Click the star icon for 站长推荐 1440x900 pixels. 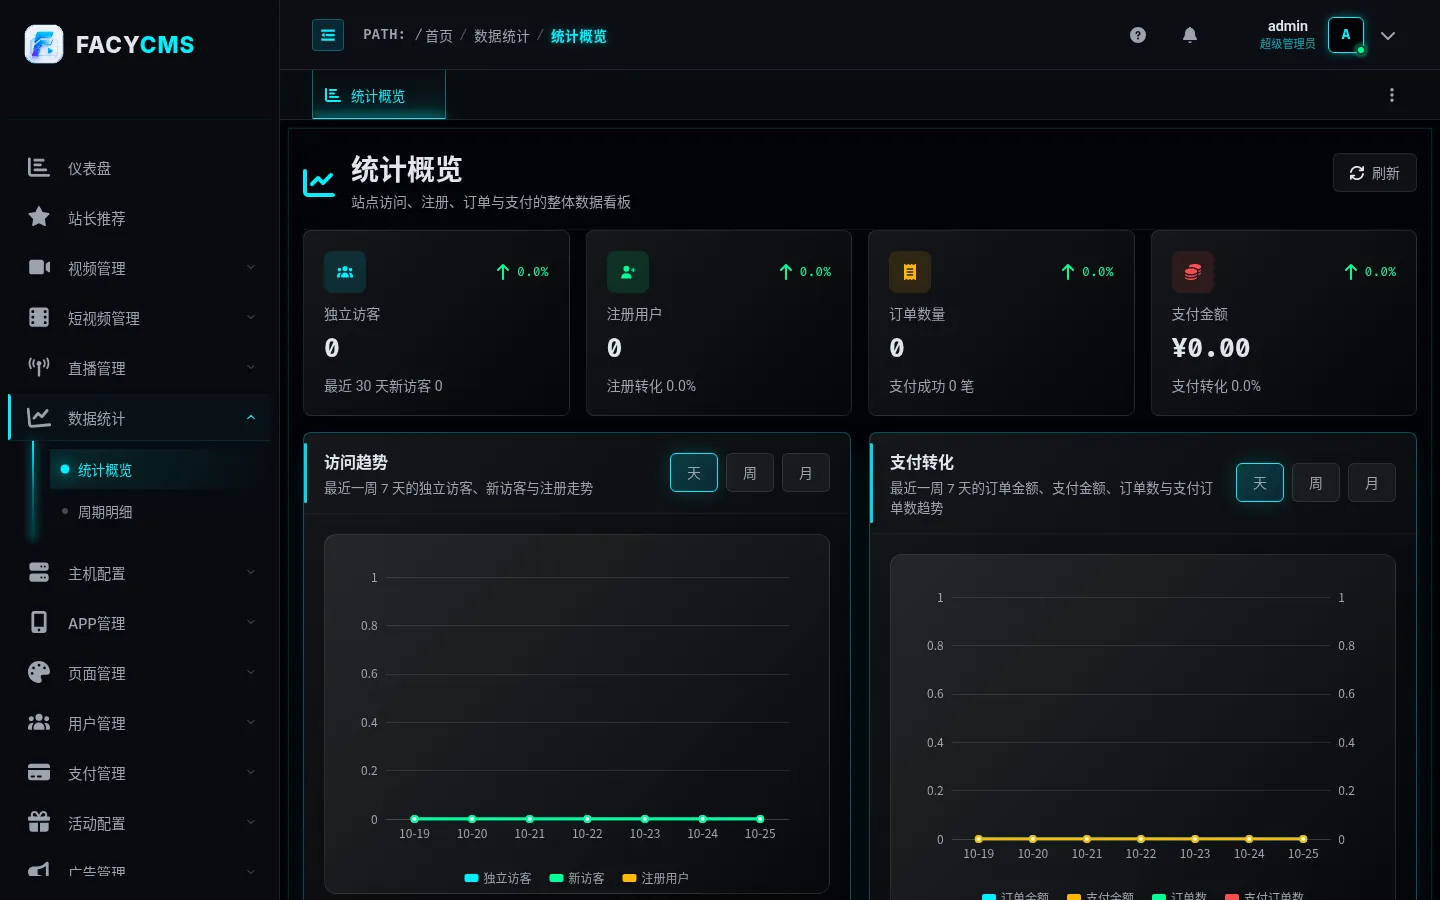[x=39, y=217]
